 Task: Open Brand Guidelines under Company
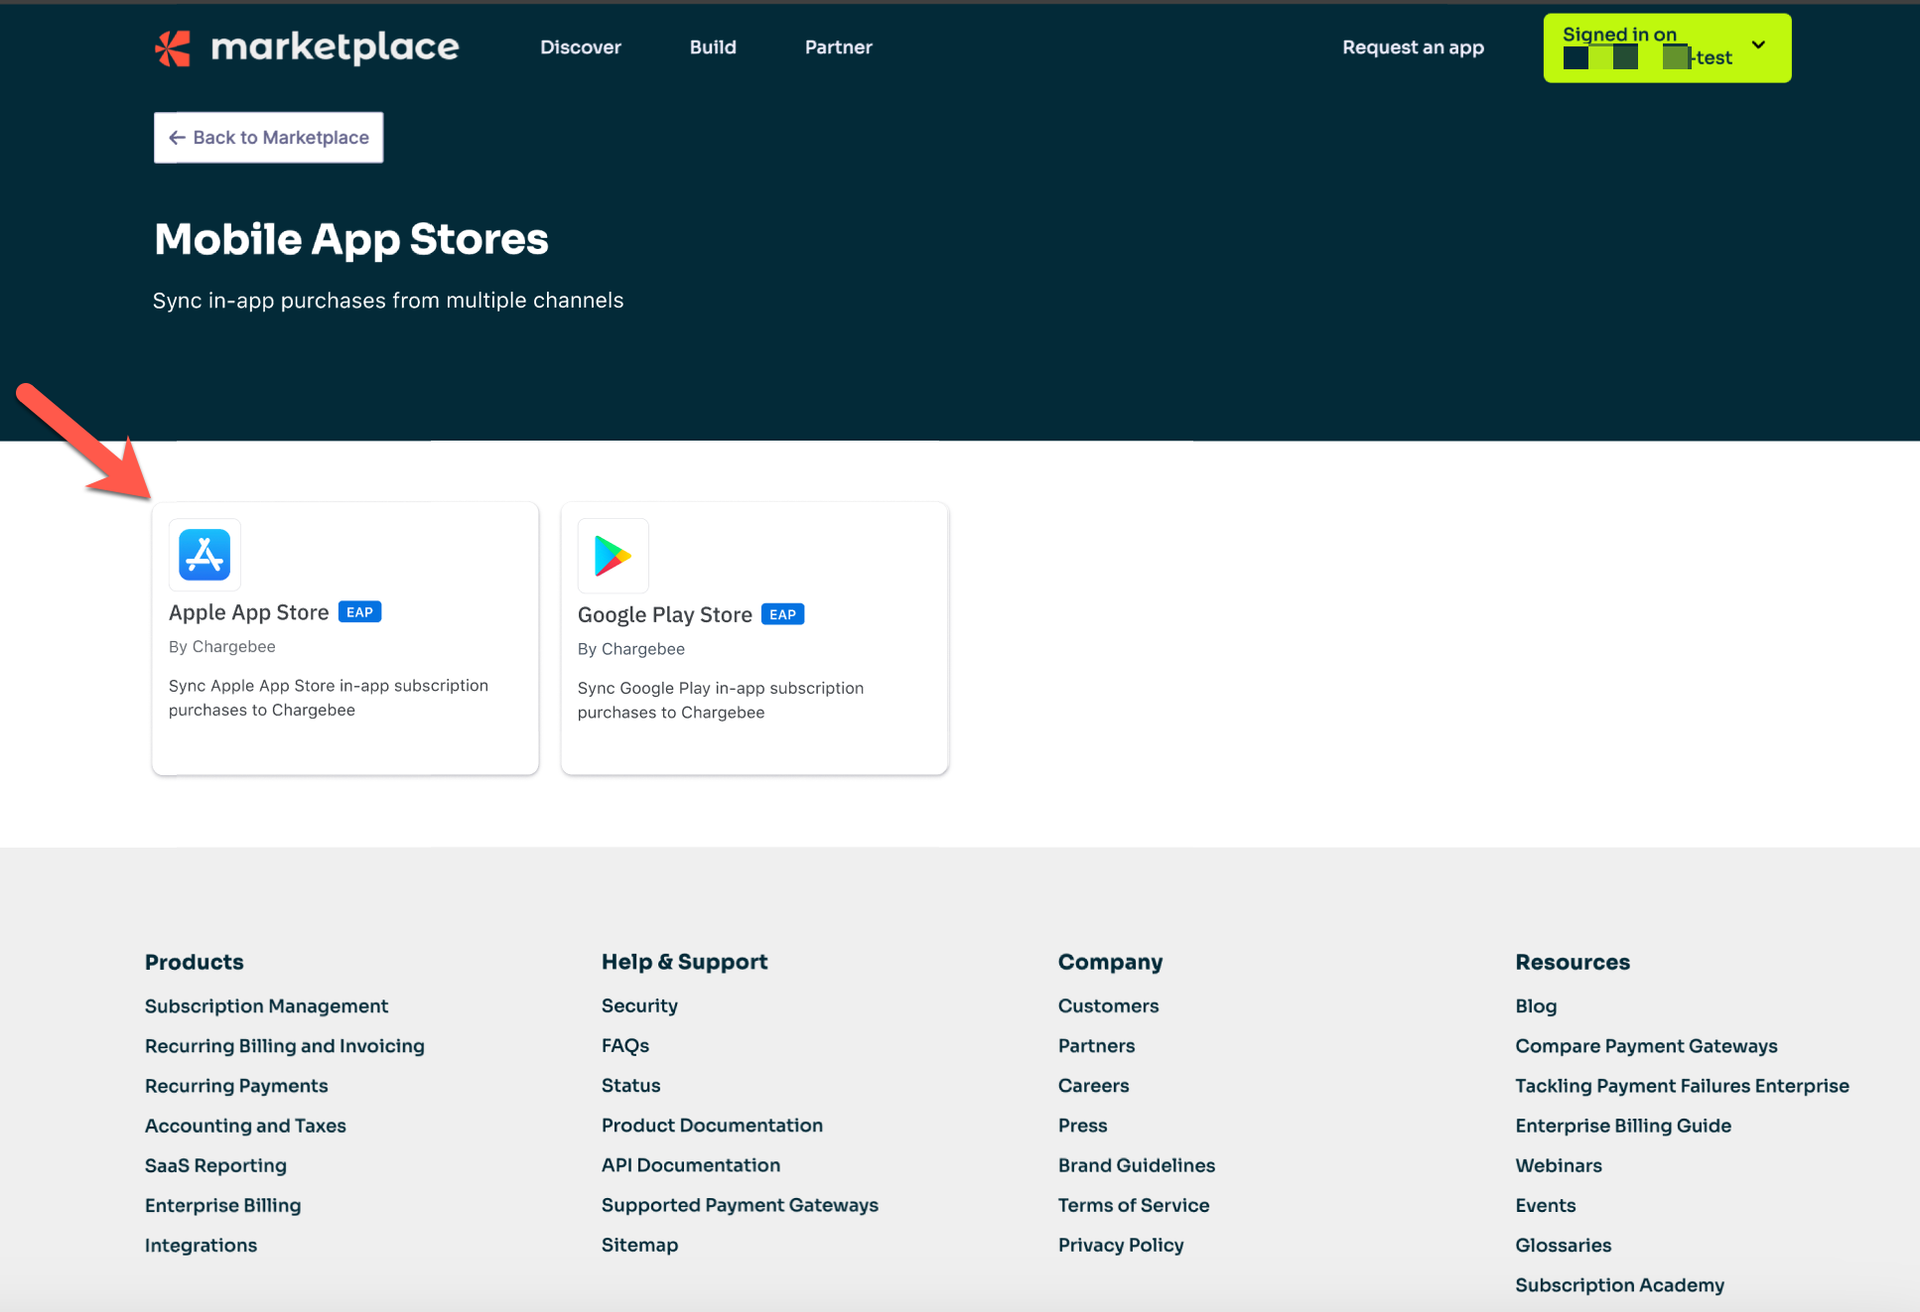[x=1136, y=1165]
